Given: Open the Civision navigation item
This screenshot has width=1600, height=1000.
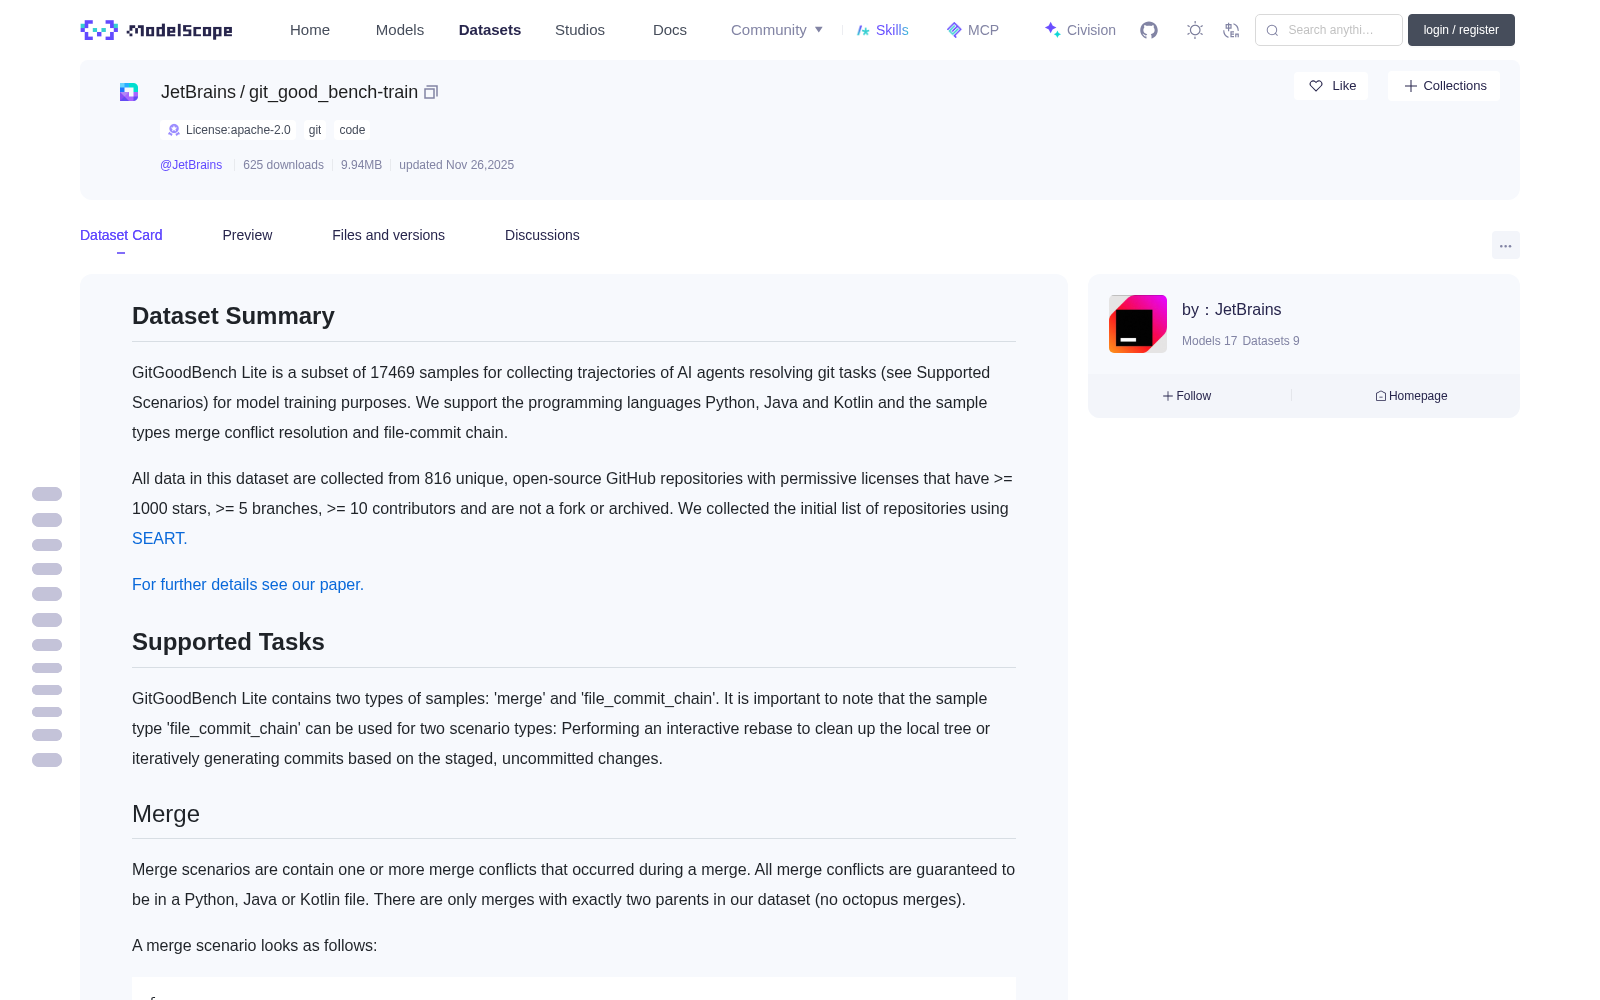Looking at the screenshot, I should click(x=1080, y=30).
